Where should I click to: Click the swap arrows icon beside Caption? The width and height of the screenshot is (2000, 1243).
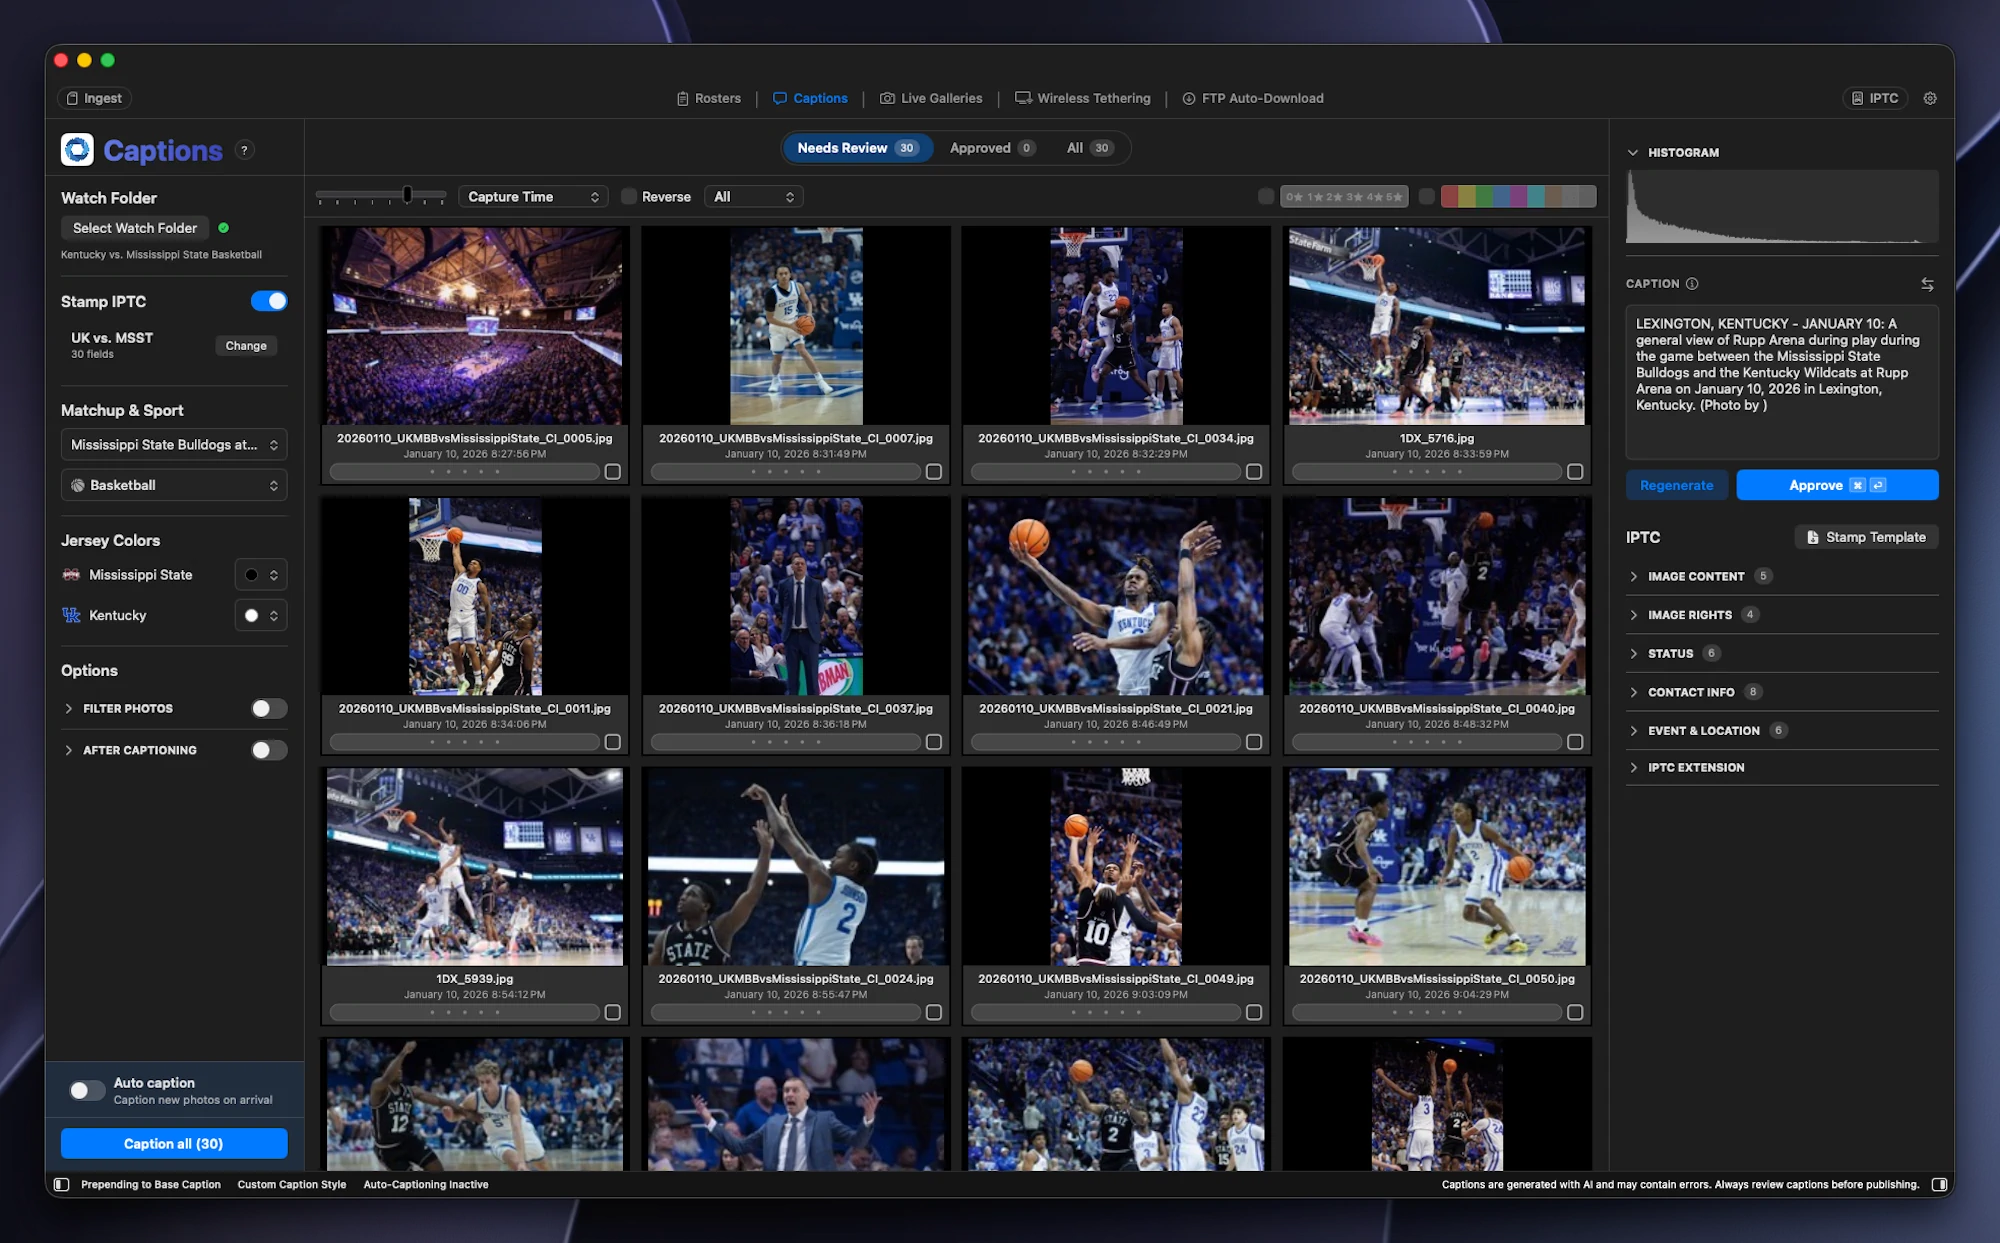[x=1927, y=284]
